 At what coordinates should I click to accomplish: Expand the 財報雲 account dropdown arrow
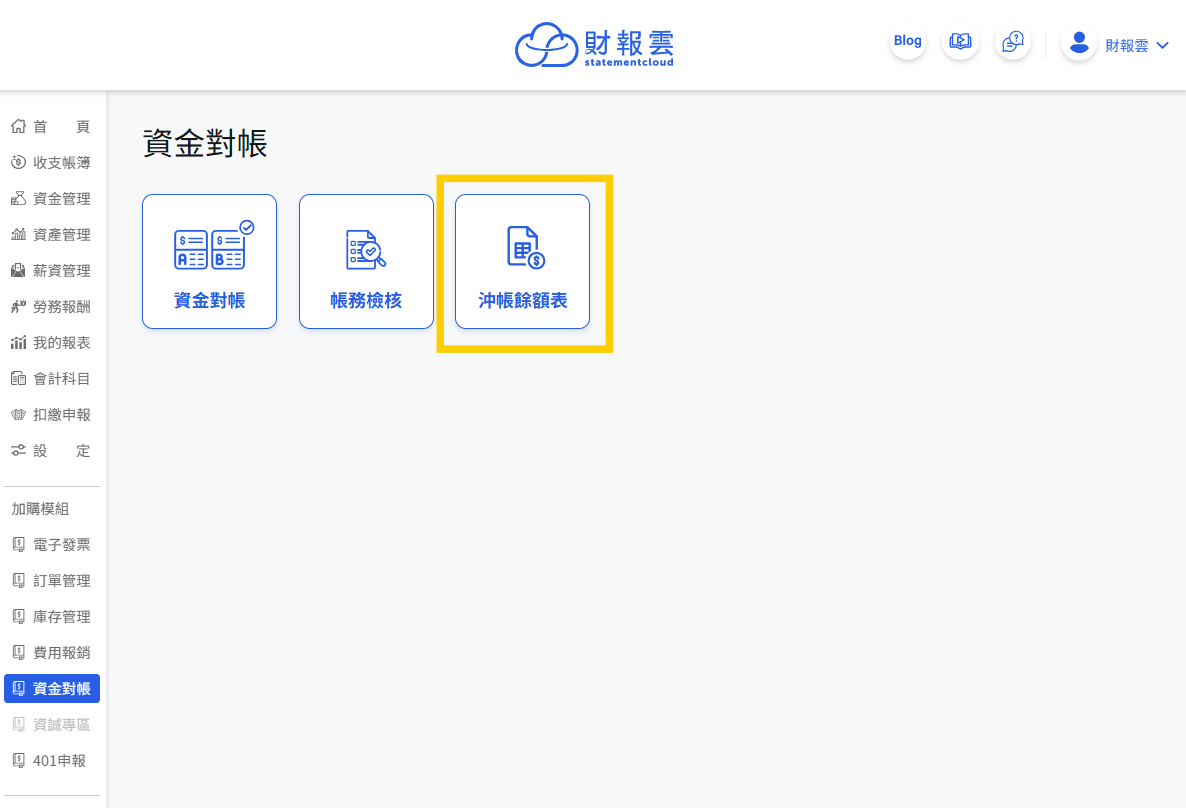[1162, 45]
